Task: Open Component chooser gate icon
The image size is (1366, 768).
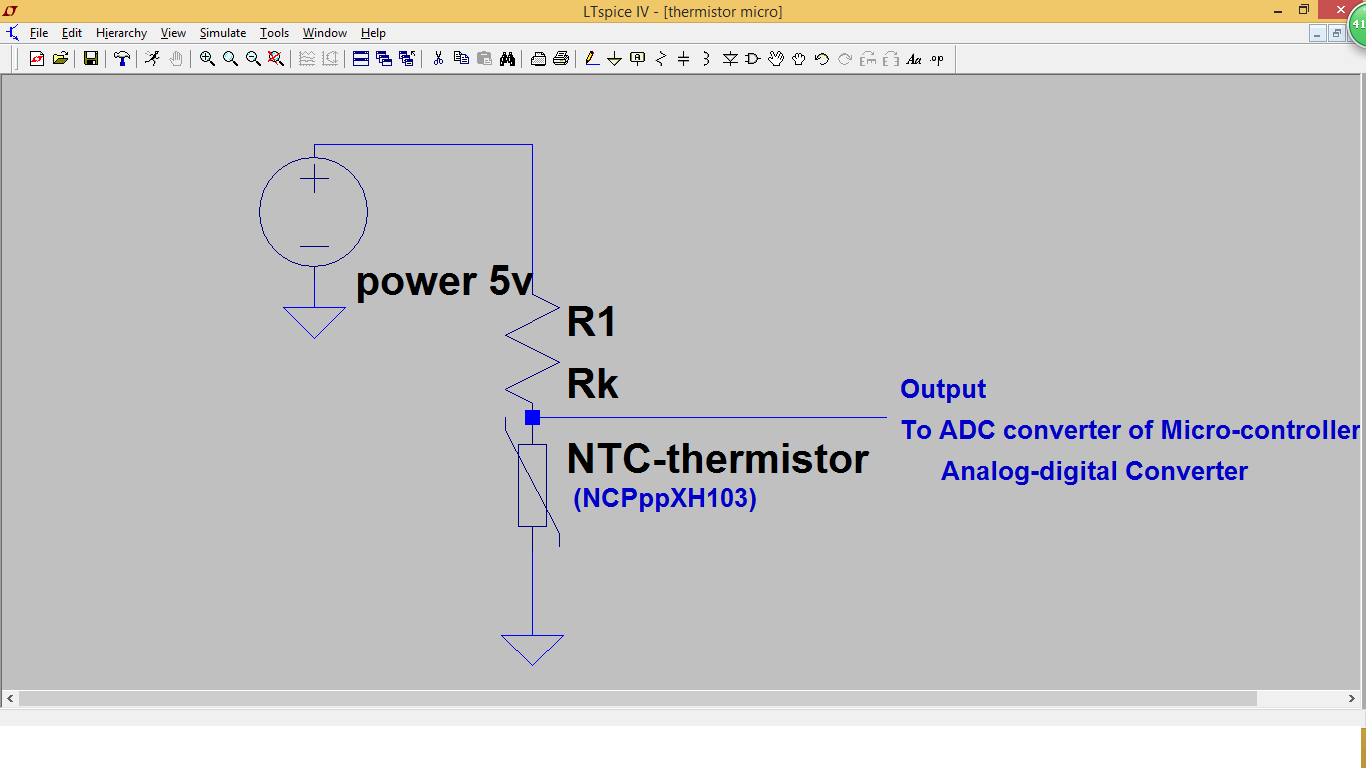Action: [x=753, y=59]
